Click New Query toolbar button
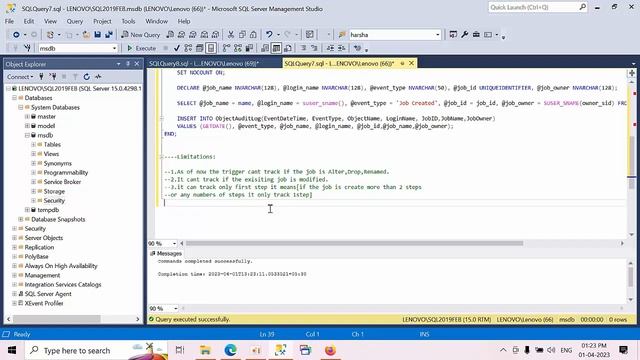Screen dimensions: 640x360 pyautogui.click(x=141, y=35)
